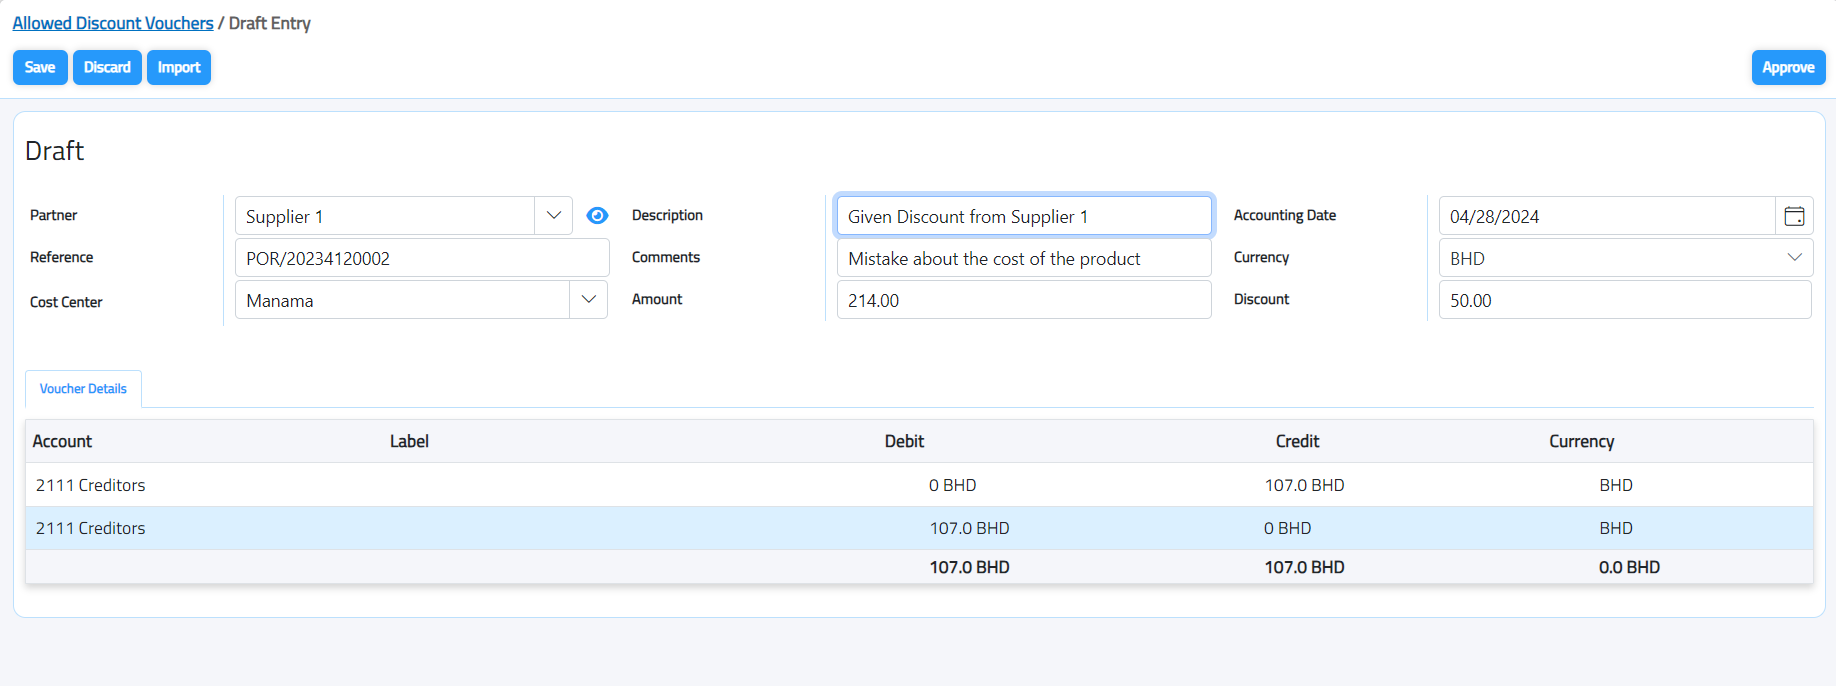The width and height of the screenshot is (1836, 686).
Task: Discard the draft entry
Action: point(107,68)
